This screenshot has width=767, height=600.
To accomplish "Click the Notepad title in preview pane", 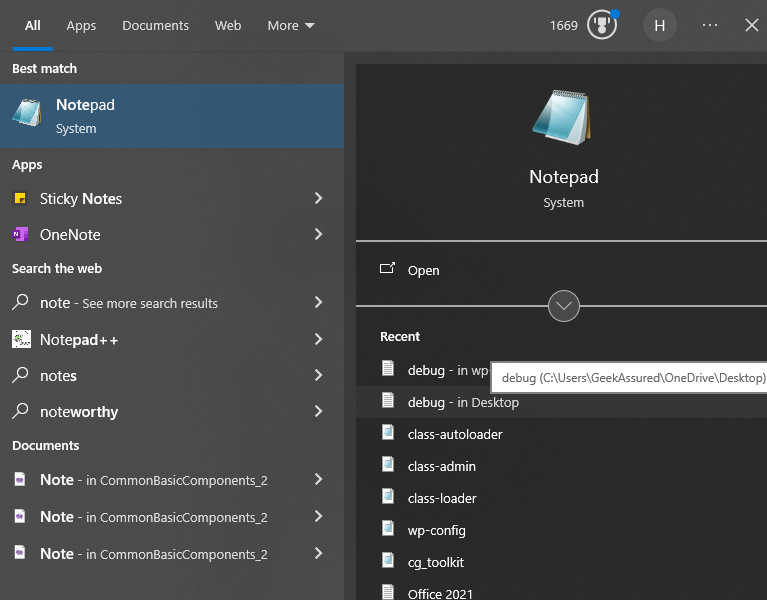I will [x=564, y=177].
